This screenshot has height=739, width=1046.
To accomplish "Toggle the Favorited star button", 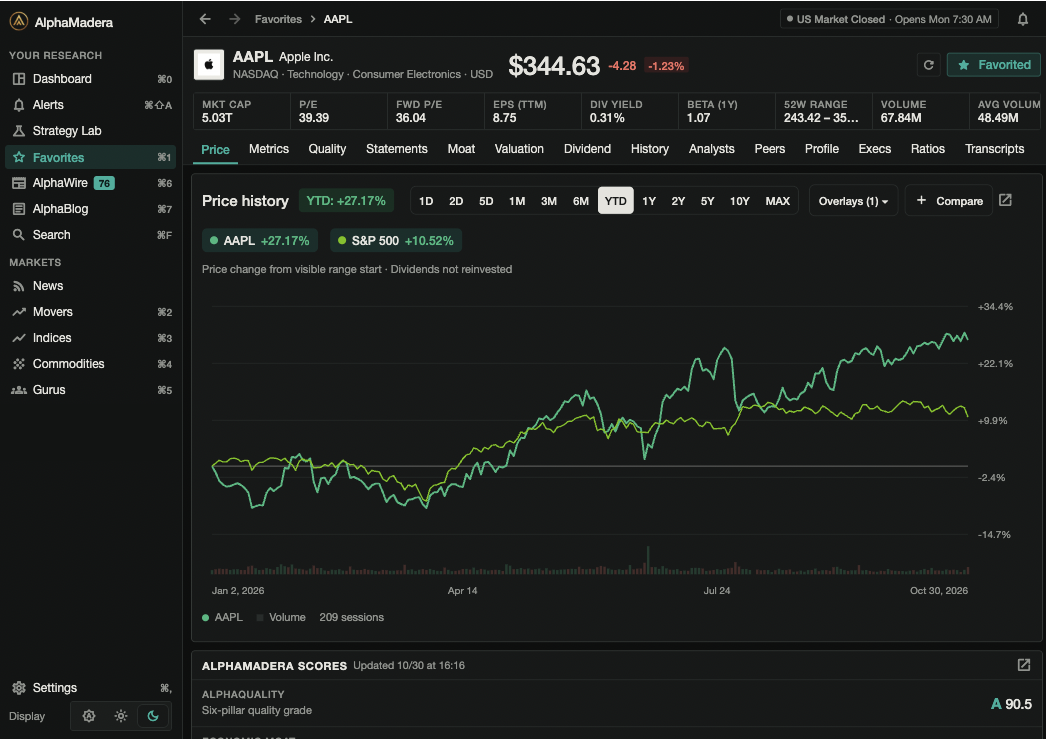I will tap(994, 65).
